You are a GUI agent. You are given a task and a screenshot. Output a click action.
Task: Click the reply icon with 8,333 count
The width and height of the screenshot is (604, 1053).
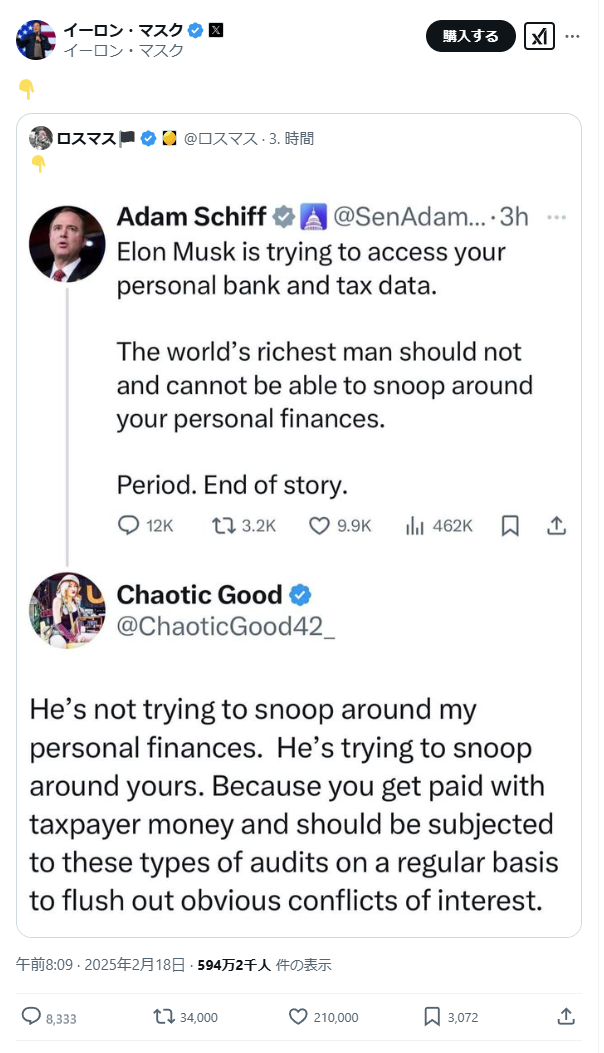click(31, 1016)
